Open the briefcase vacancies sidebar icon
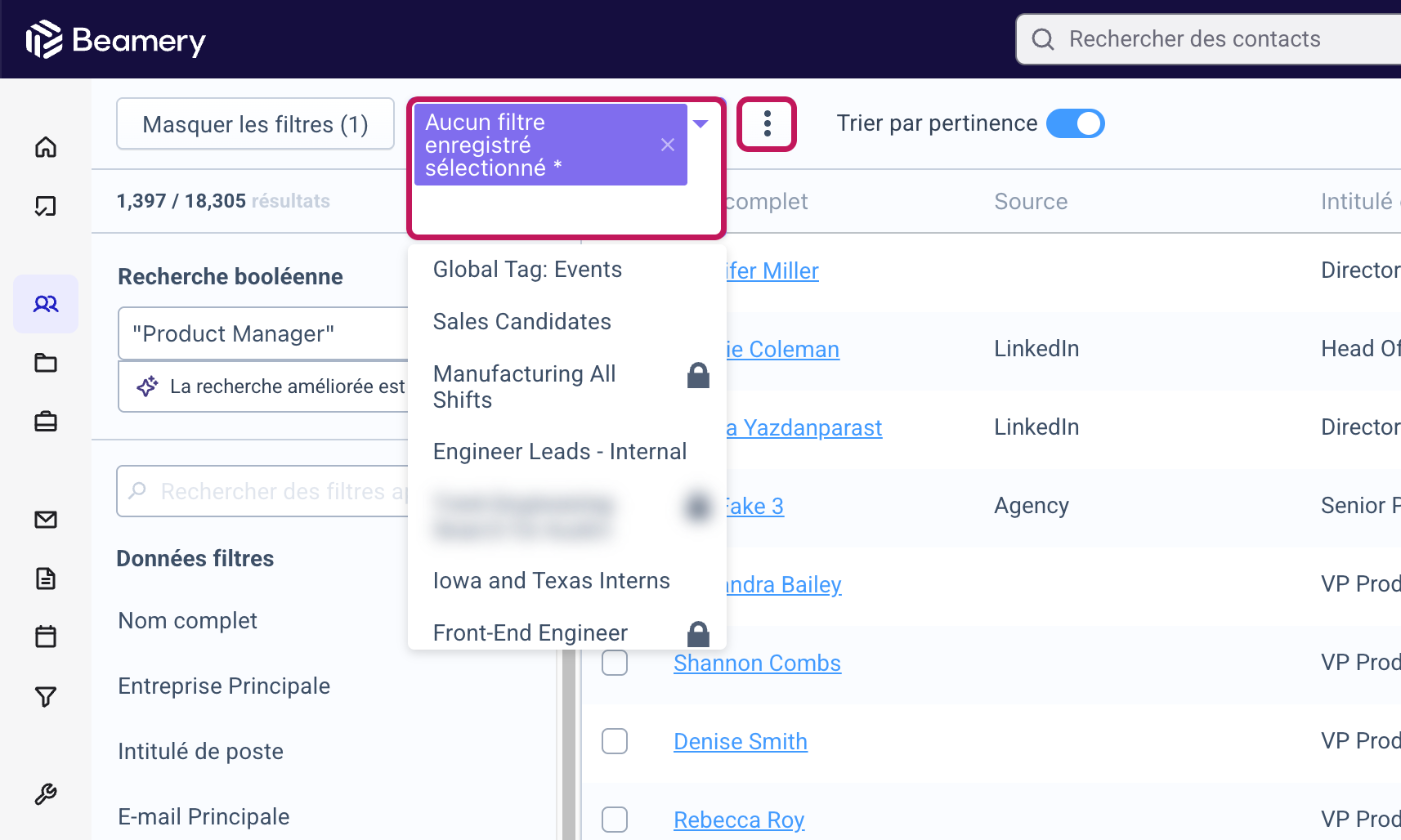The image size is (1401, 840). point(45,422)
